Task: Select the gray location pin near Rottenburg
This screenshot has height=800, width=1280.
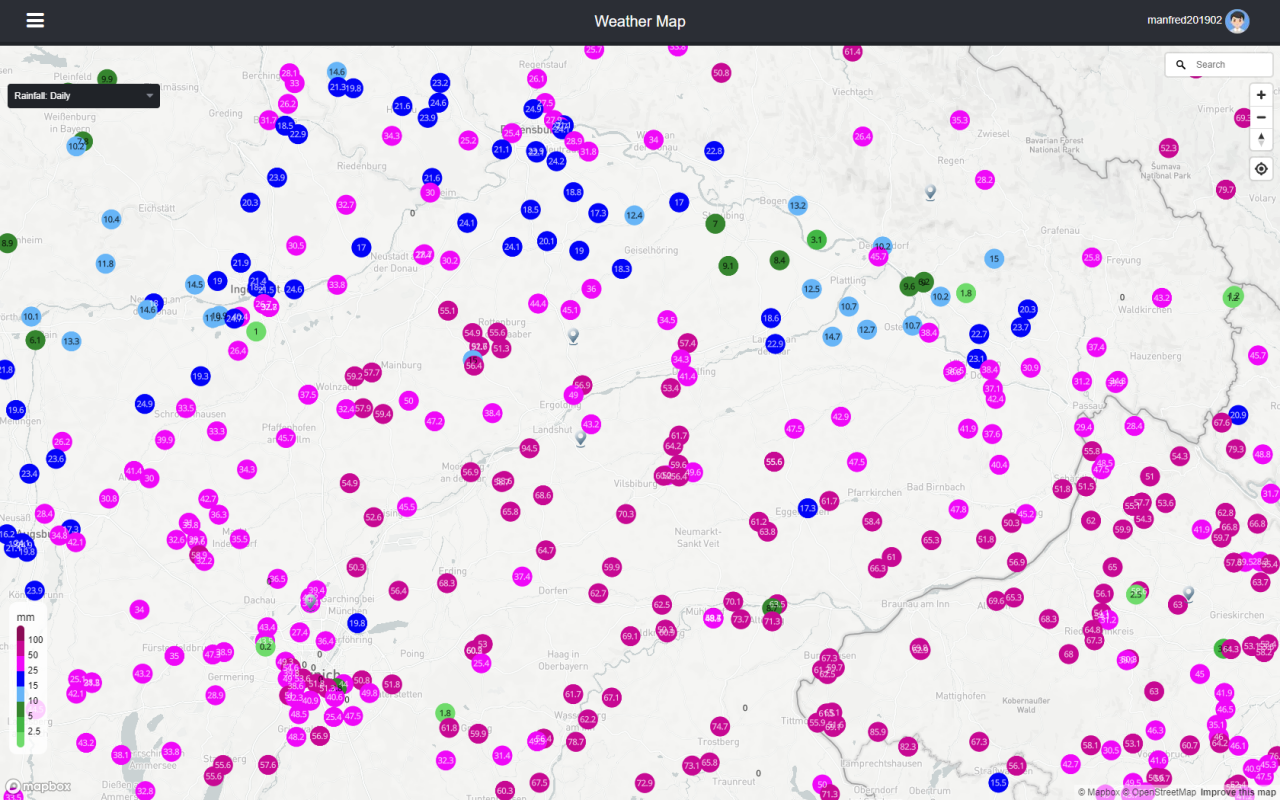Action: pos(573,335)
